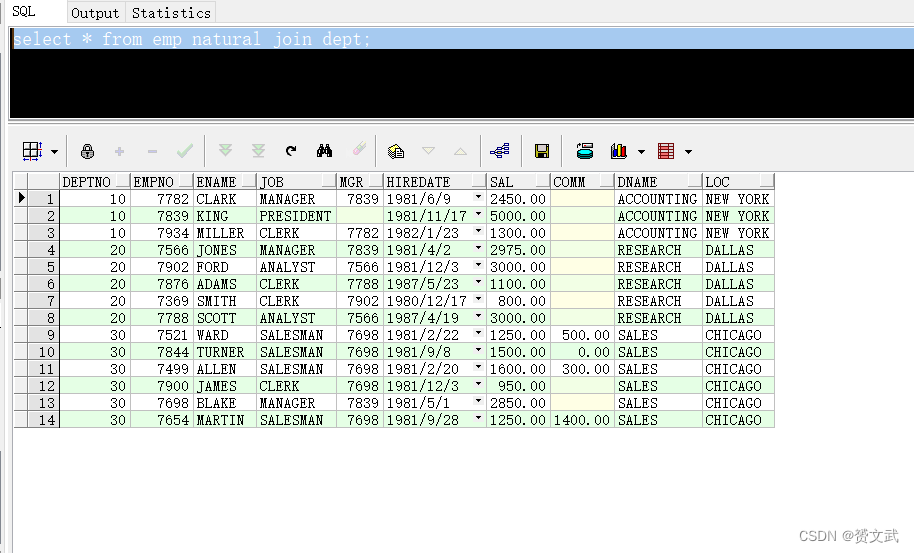
Task: Click the binoculars Find icon
Action: 324,151
